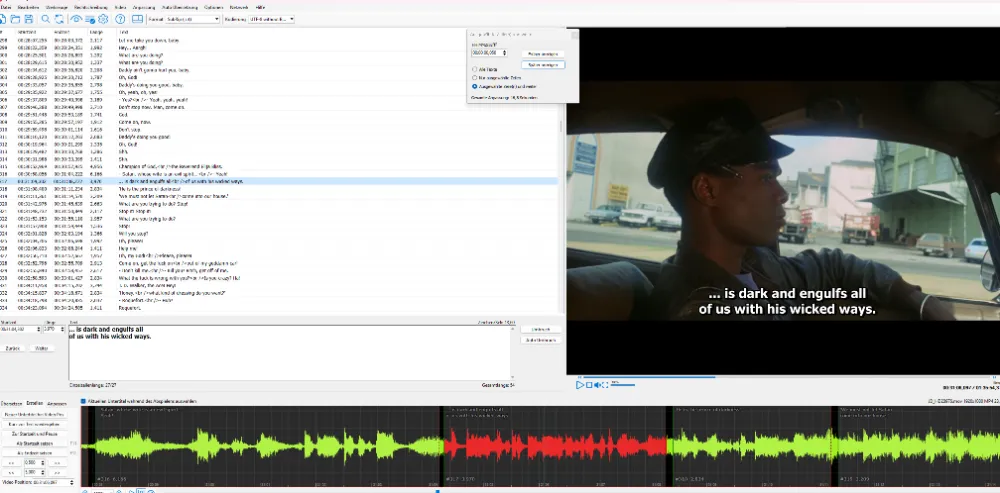
Task: Click the Startzeit field spinner
Action: point(40,329)
